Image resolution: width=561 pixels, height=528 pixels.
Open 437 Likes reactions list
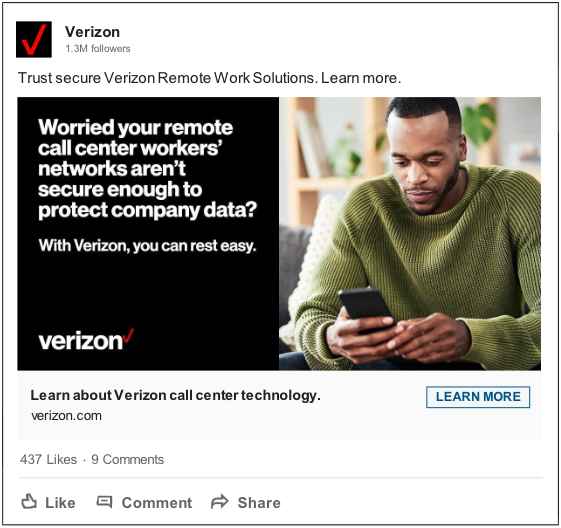pyautogui.click(x=49, y=459)
